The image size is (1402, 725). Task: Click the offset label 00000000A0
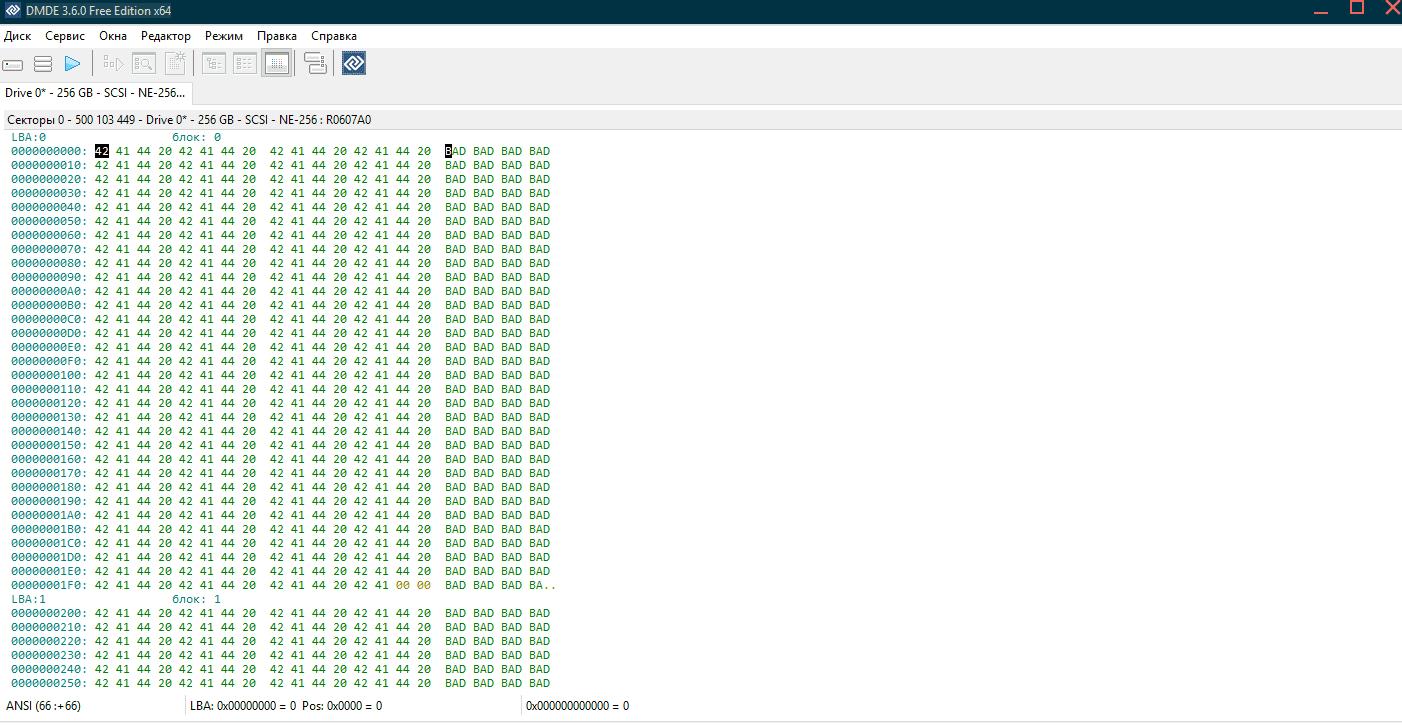(x=49, y=291)
